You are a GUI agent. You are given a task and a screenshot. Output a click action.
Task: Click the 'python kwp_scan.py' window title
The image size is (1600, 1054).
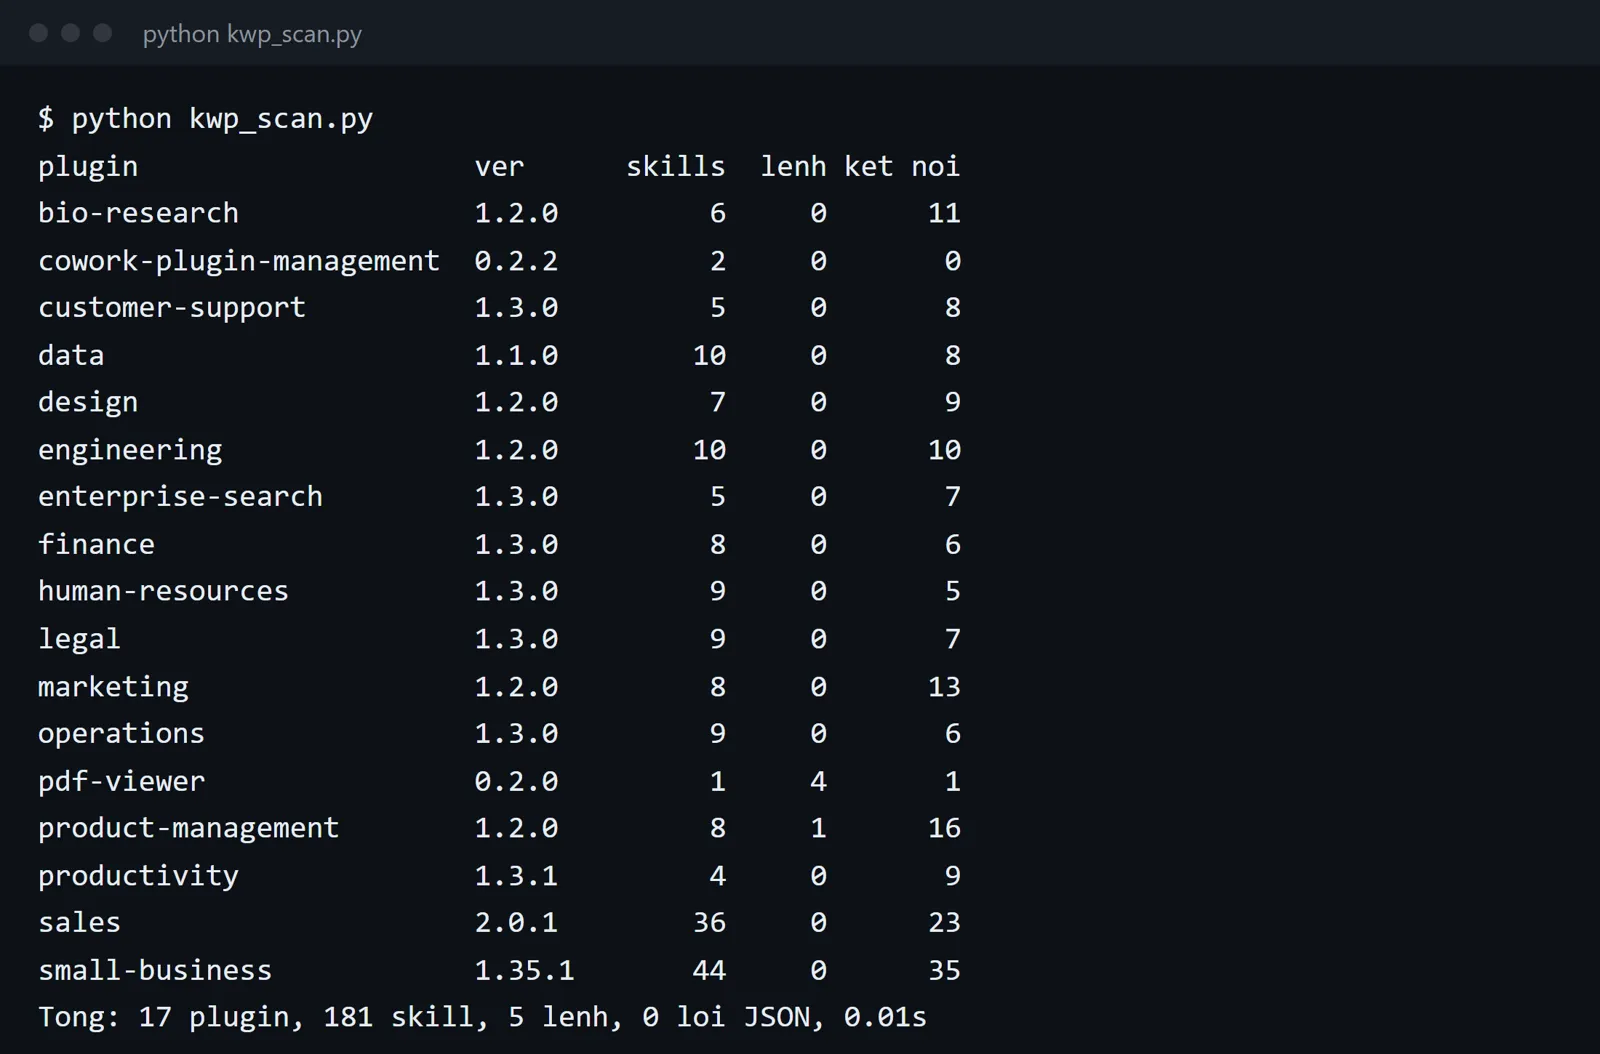(x=252, y=34)
